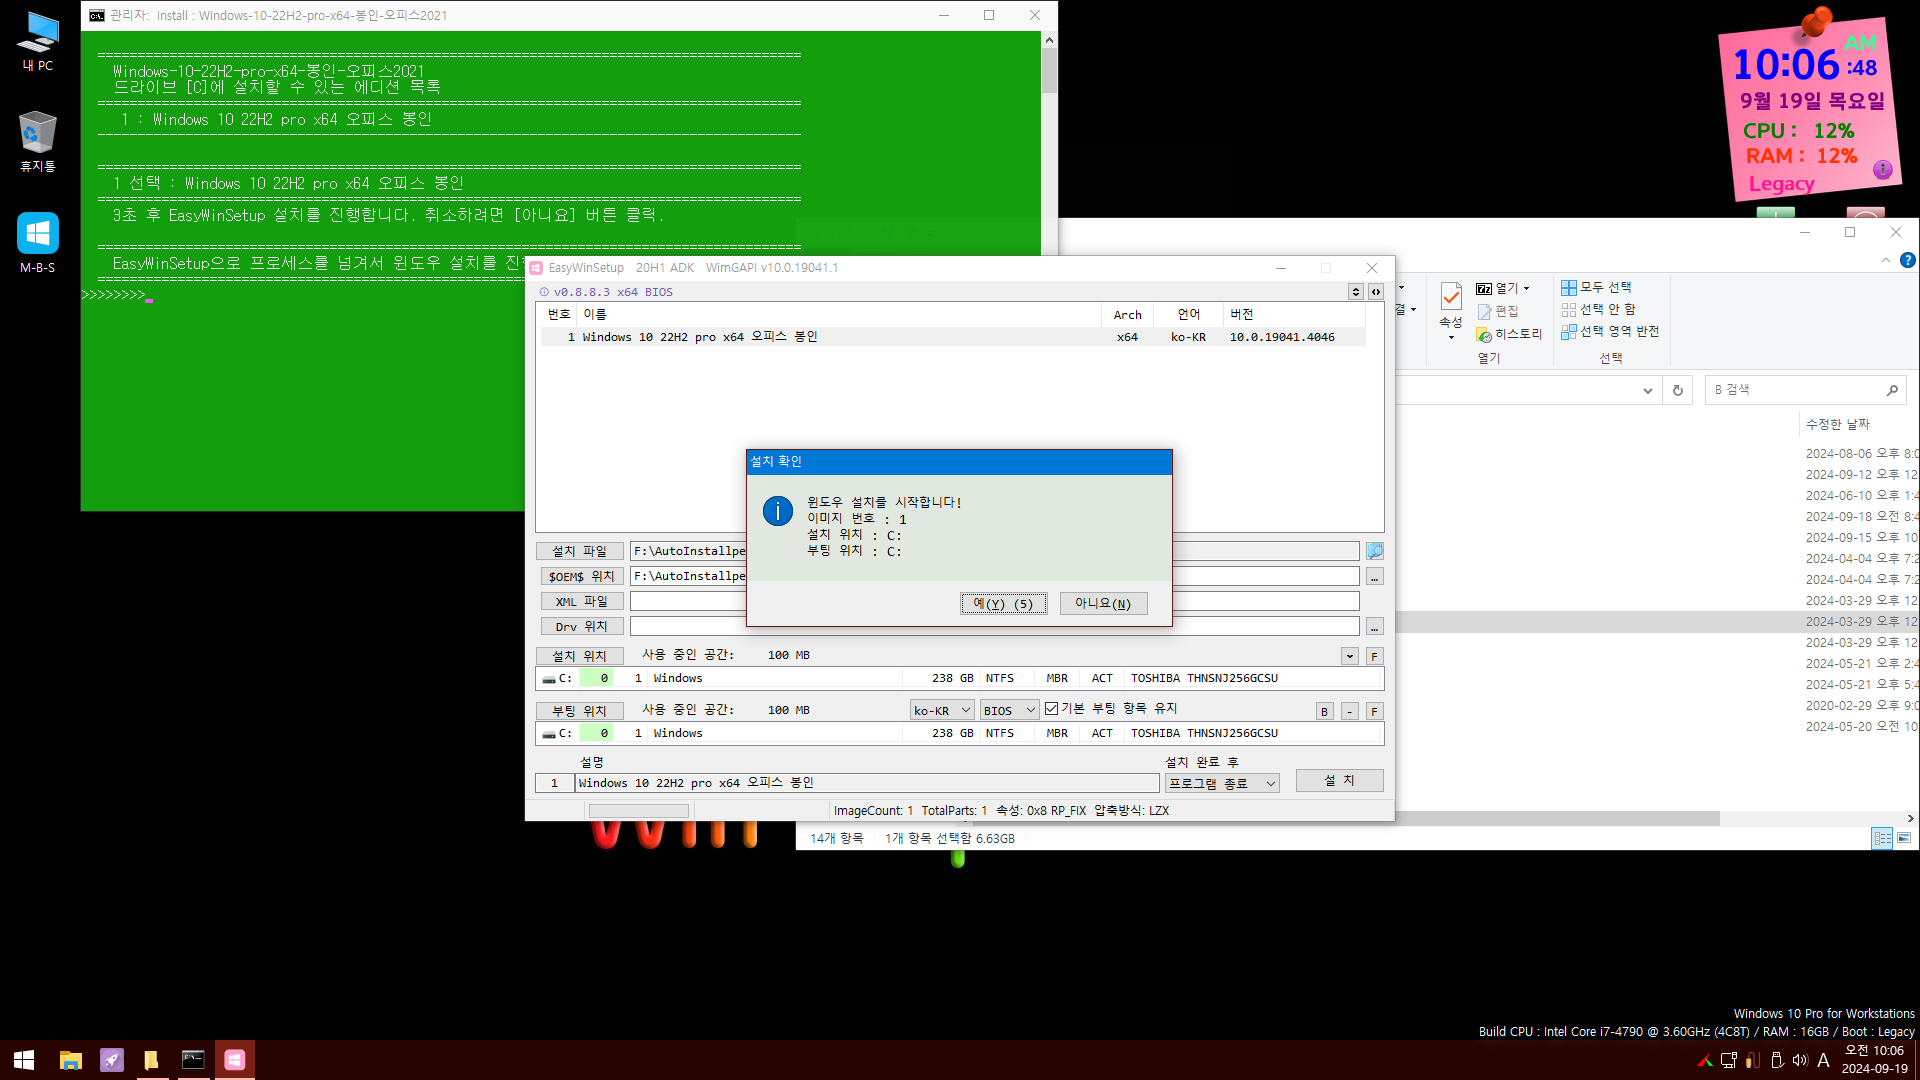The height and width of the screenshot is (1080, 1920).
Task: Select Windows 10 22H2 pro image row in list
Action: [x=952, y=337]
